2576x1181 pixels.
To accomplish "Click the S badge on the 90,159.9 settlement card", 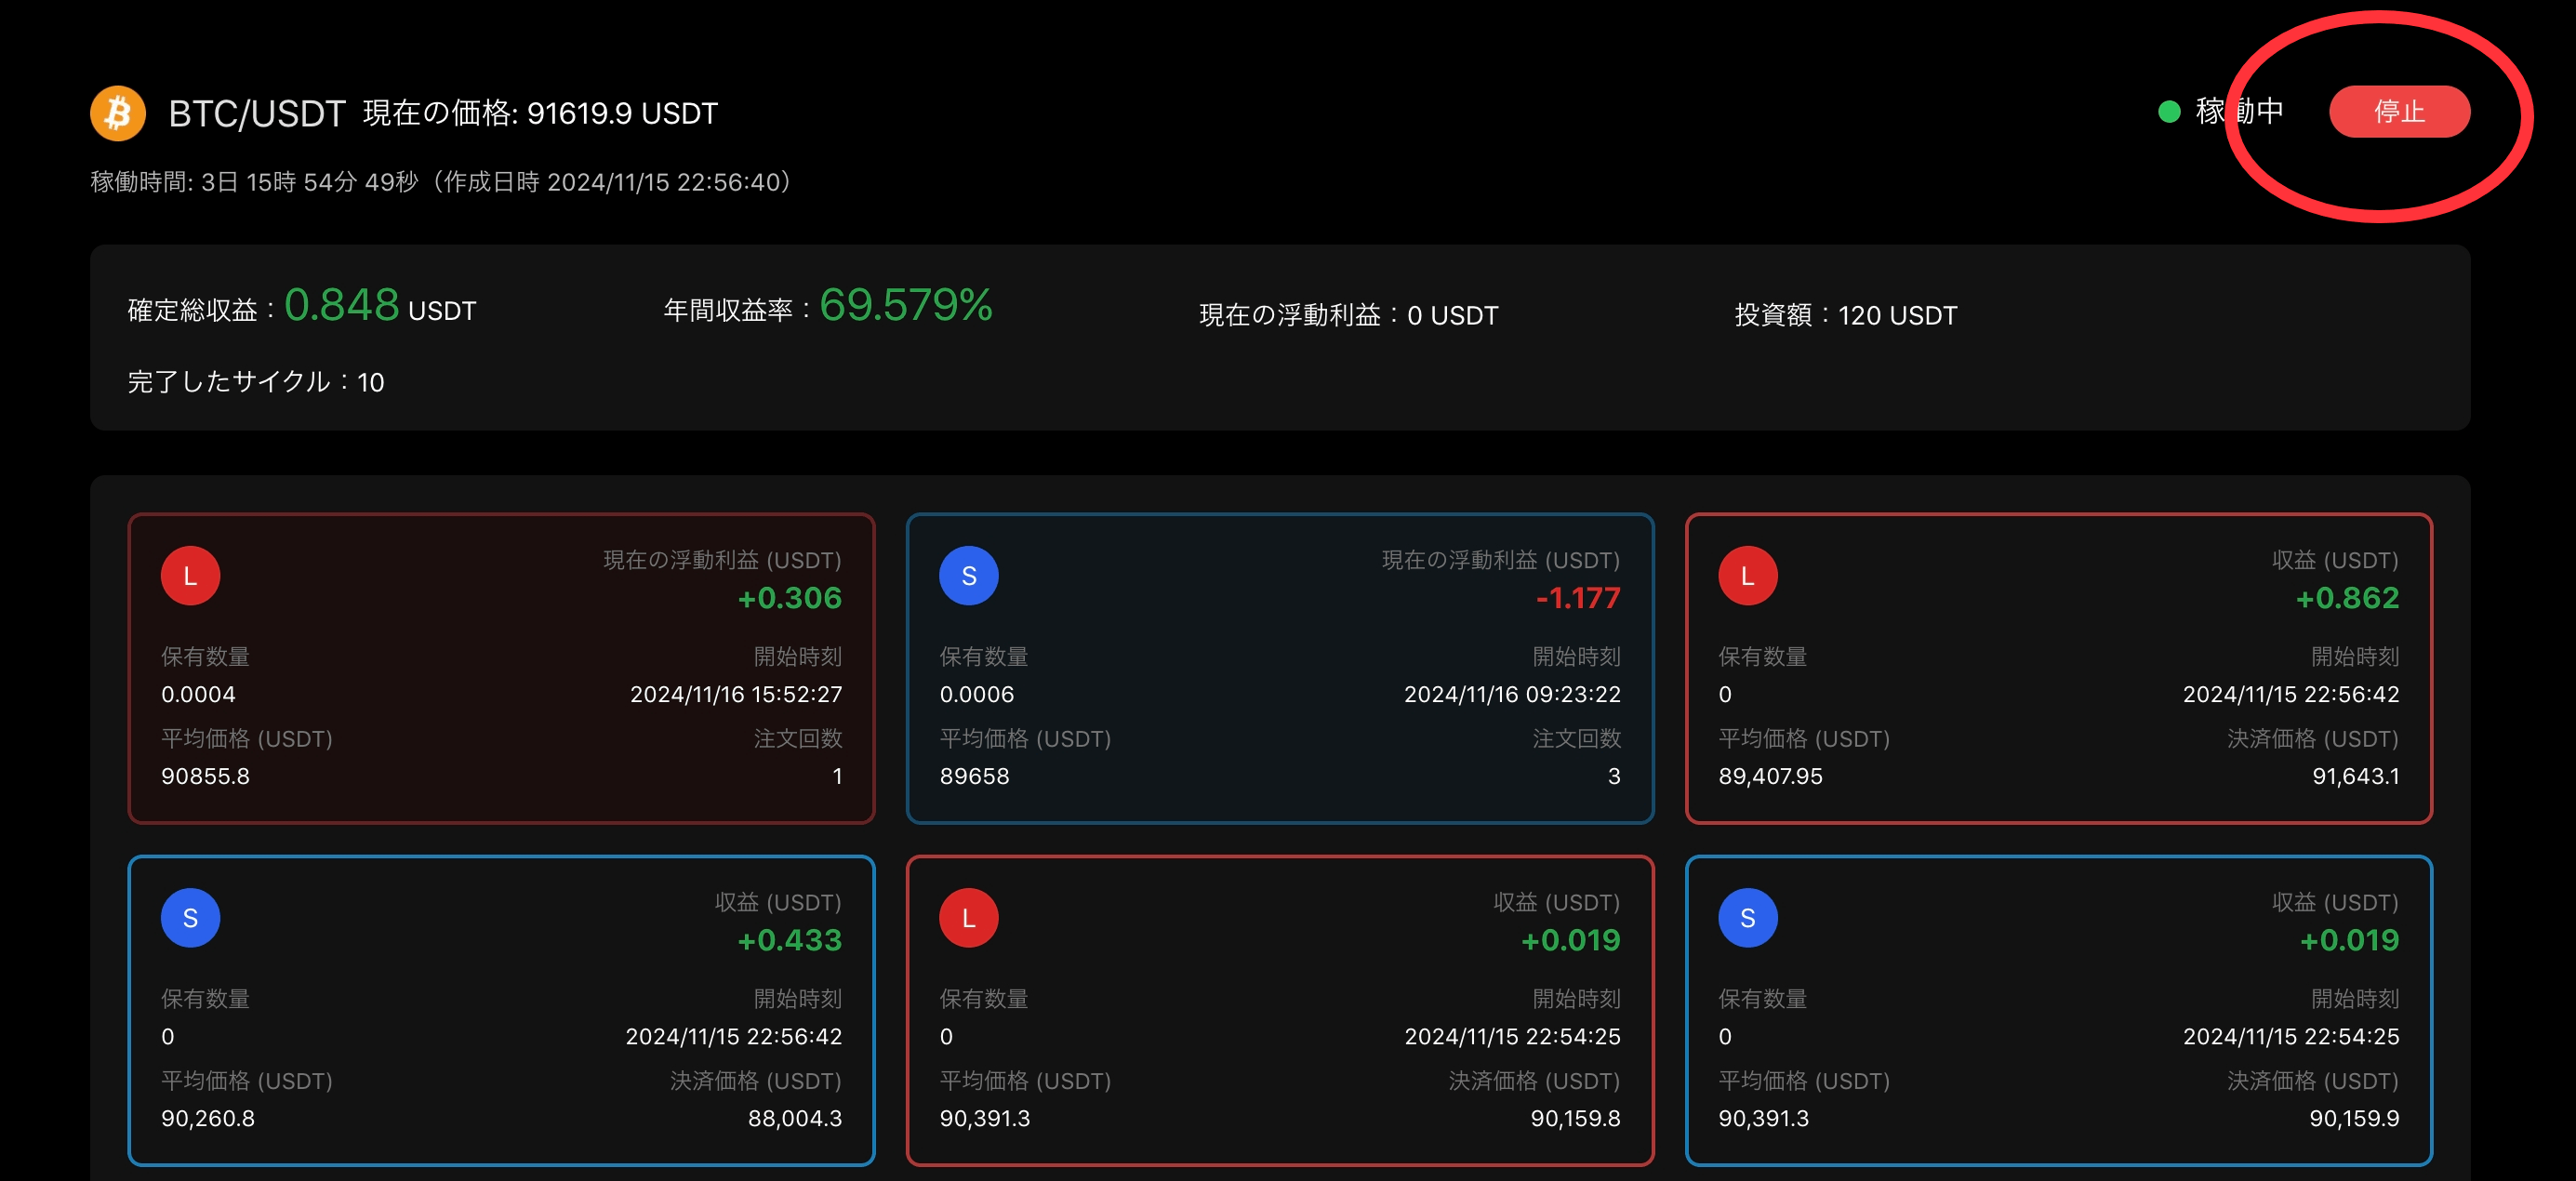I will pos(1747,918).
